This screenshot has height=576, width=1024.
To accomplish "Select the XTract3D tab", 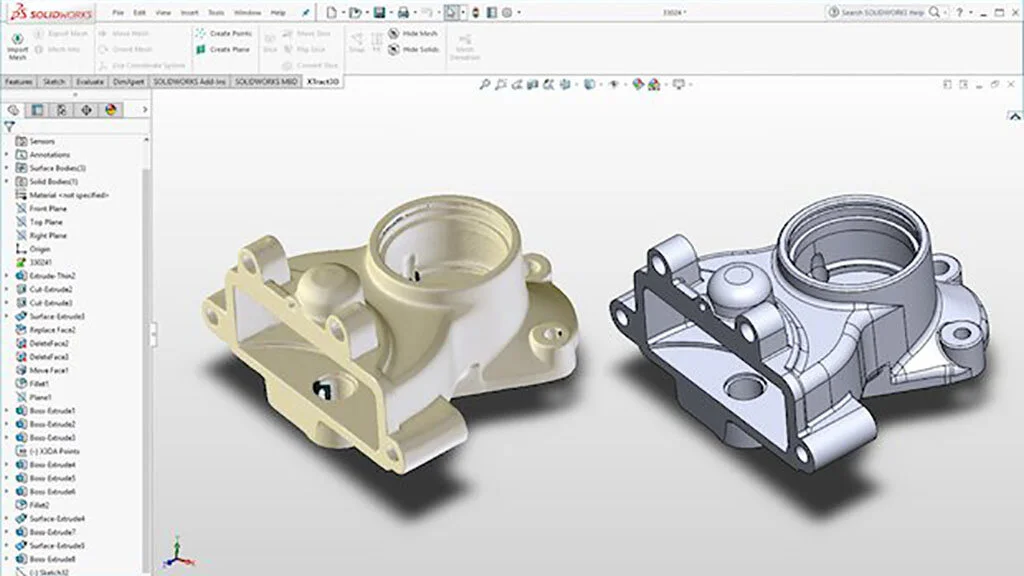I will pyautogui.click(x=323, y=82).
